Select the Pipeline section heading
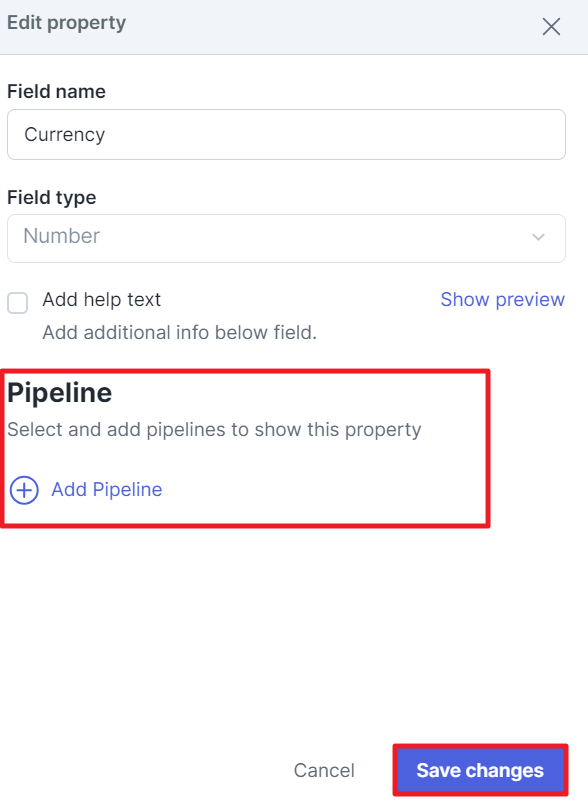Image resolution: width=588 pixels, height=804 pixels. (x=59, y=393)
